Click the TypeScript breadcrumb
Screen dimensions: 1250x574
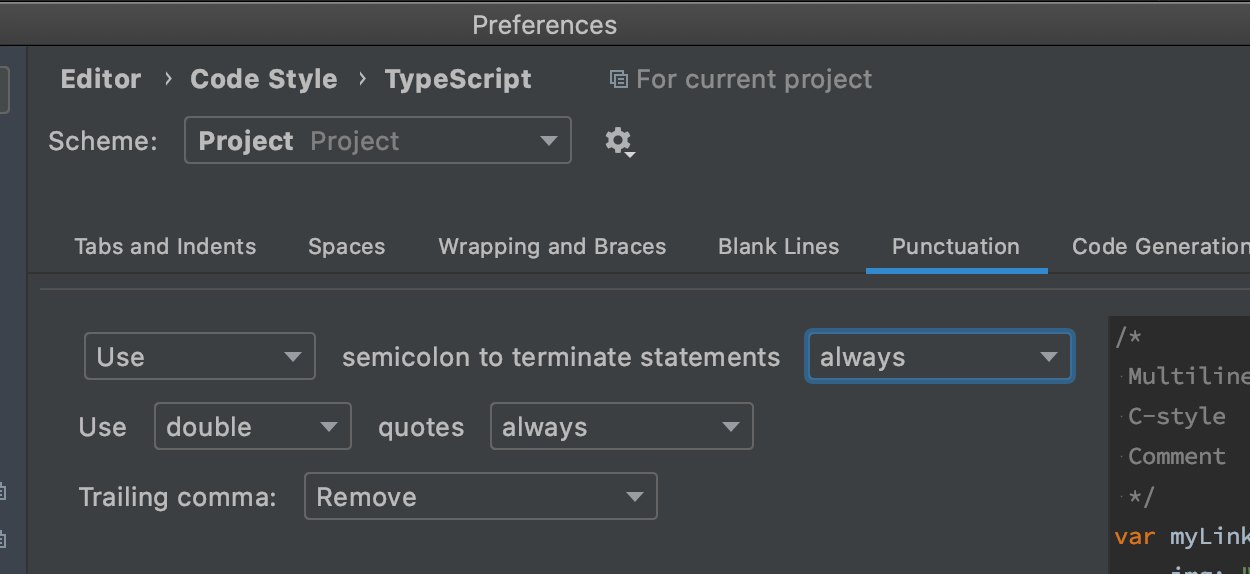pyautogui.click(x=458, y=79)
